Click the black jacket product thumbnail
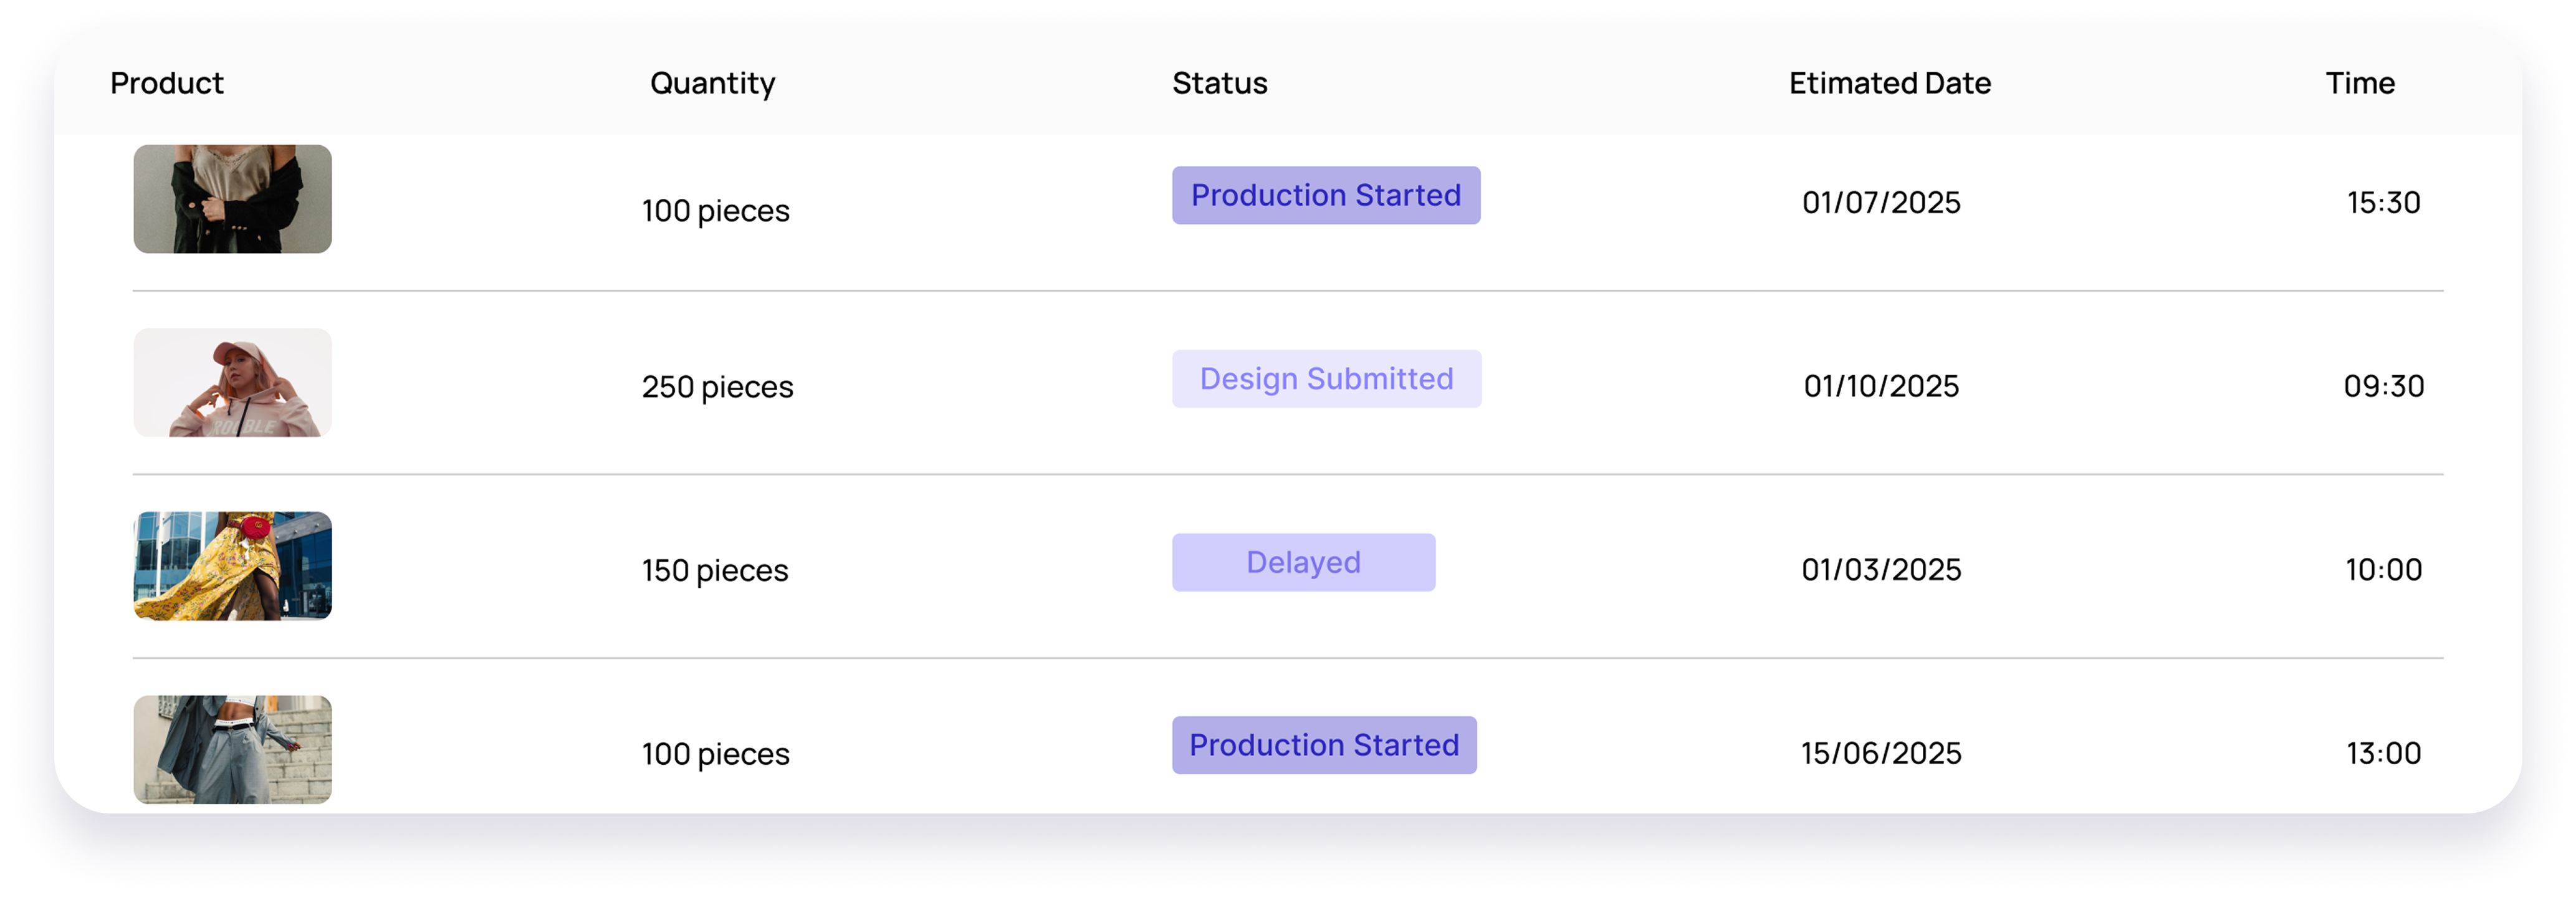 (232, 199)
